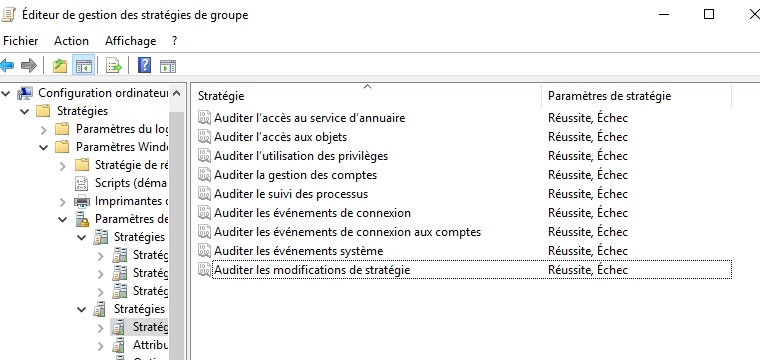Click the Configuration ordinateur computer icon
Viewport: 760px width, 360px height.
click(x=25, y=93)
